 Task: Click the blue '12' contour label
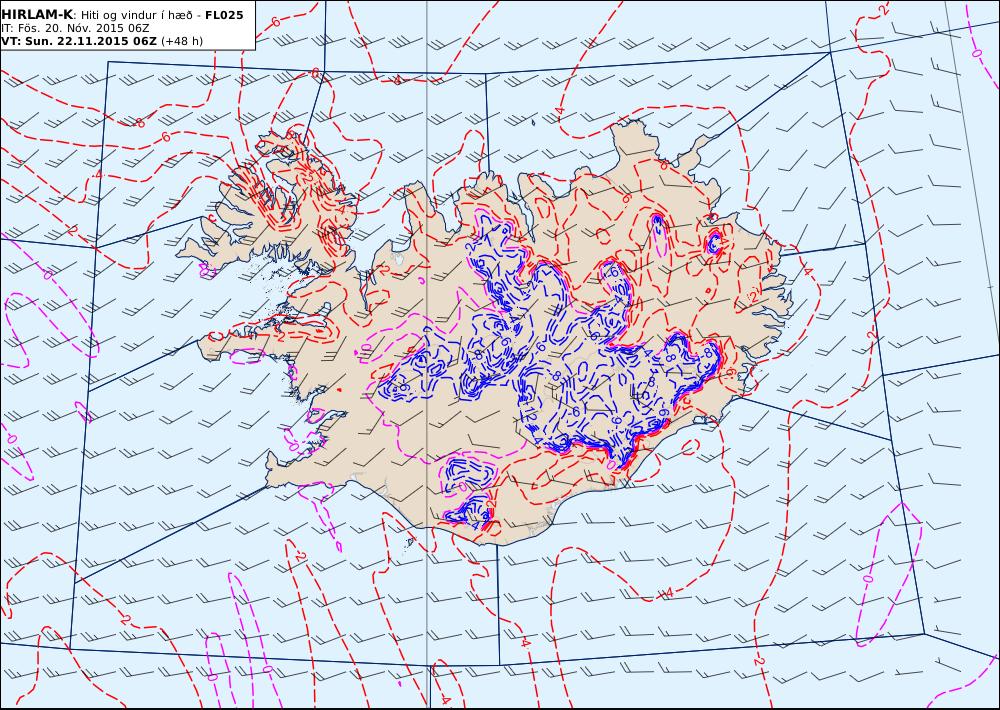coord(529,416)
